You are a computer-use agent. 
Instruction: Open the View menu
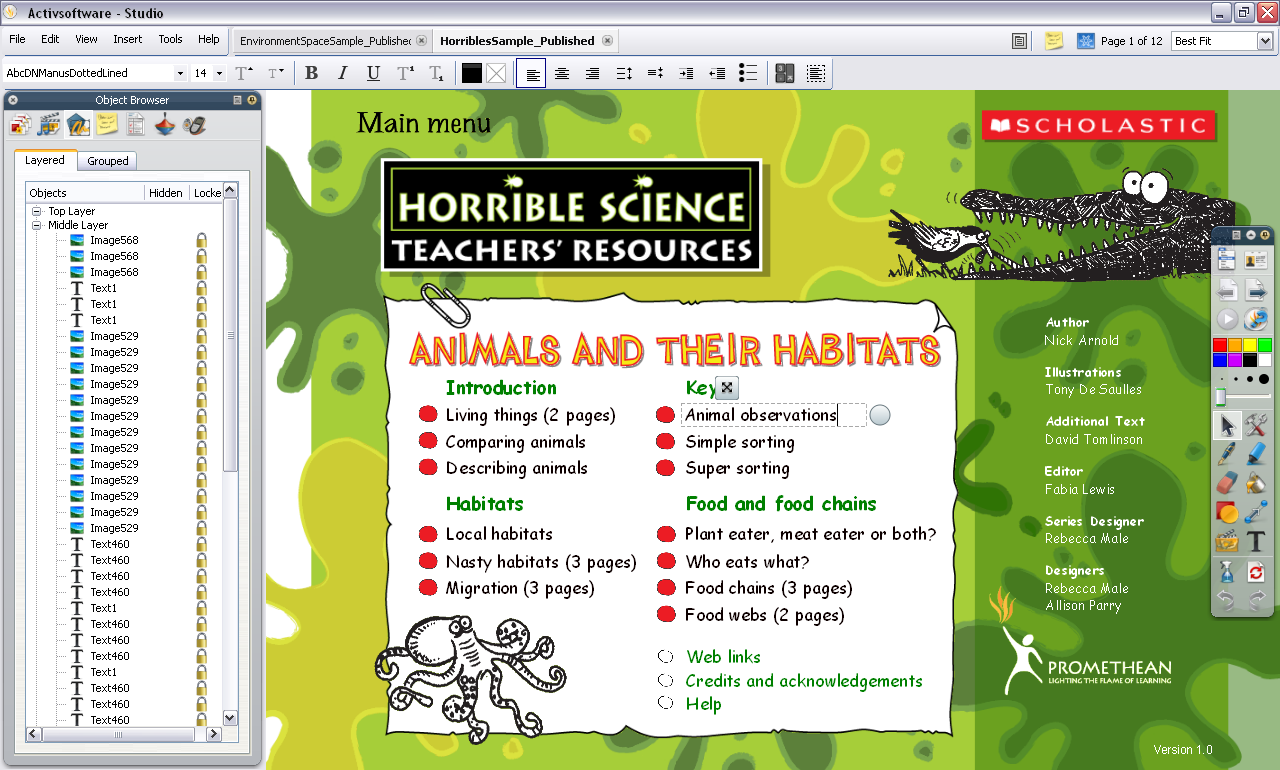tap(86, 39)
